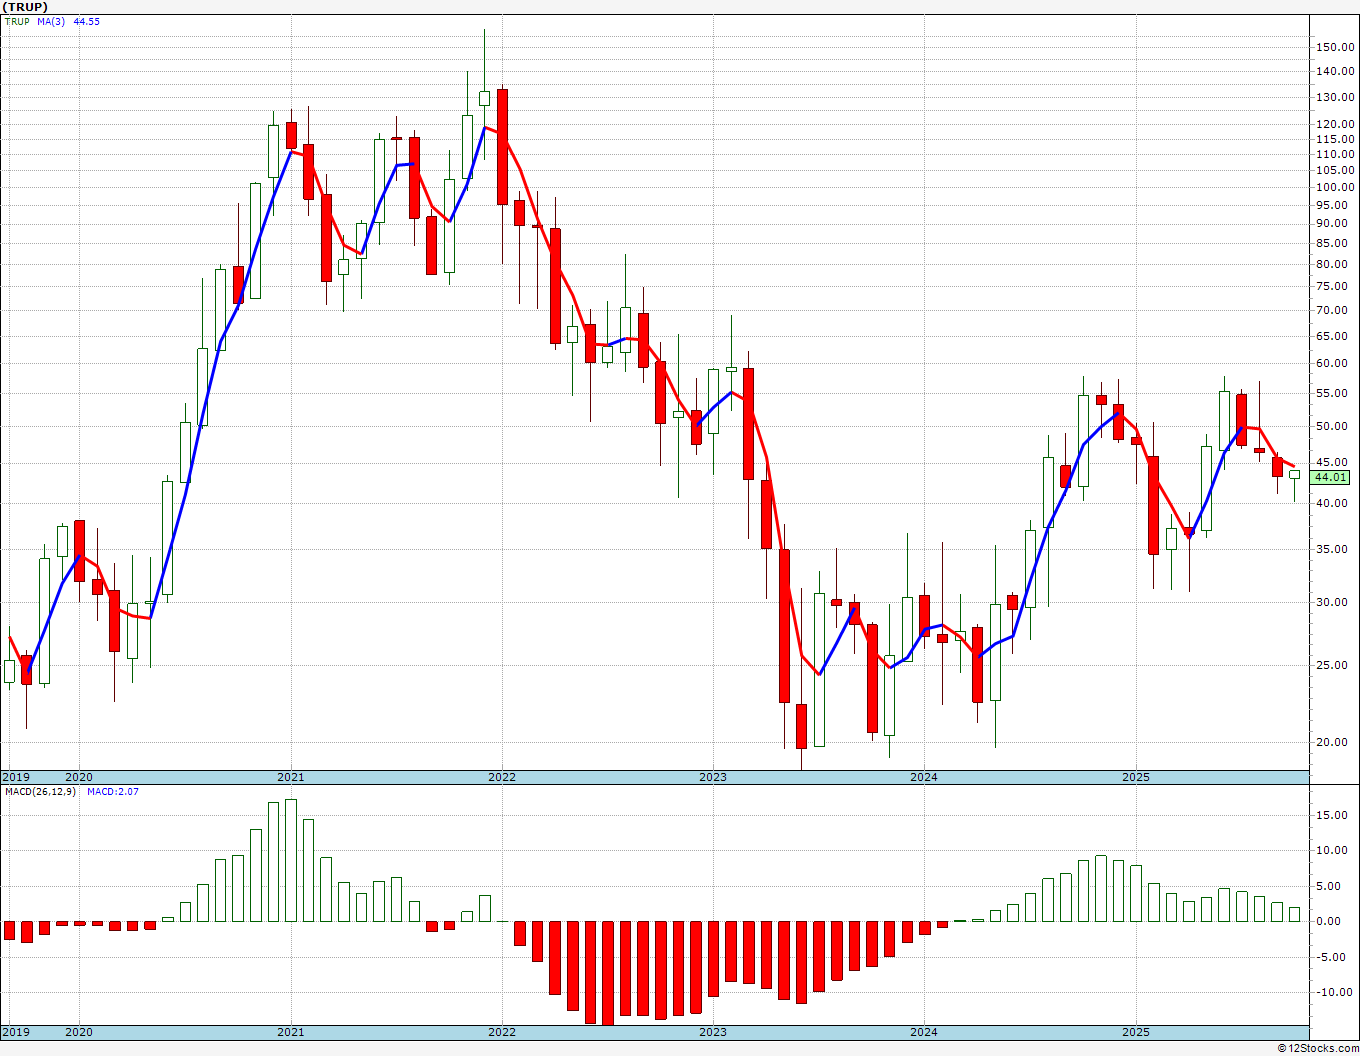Viewport: 1360px width, 1056px height.
Task: Select 2024 on the price chart time axis
Action: 924,777
